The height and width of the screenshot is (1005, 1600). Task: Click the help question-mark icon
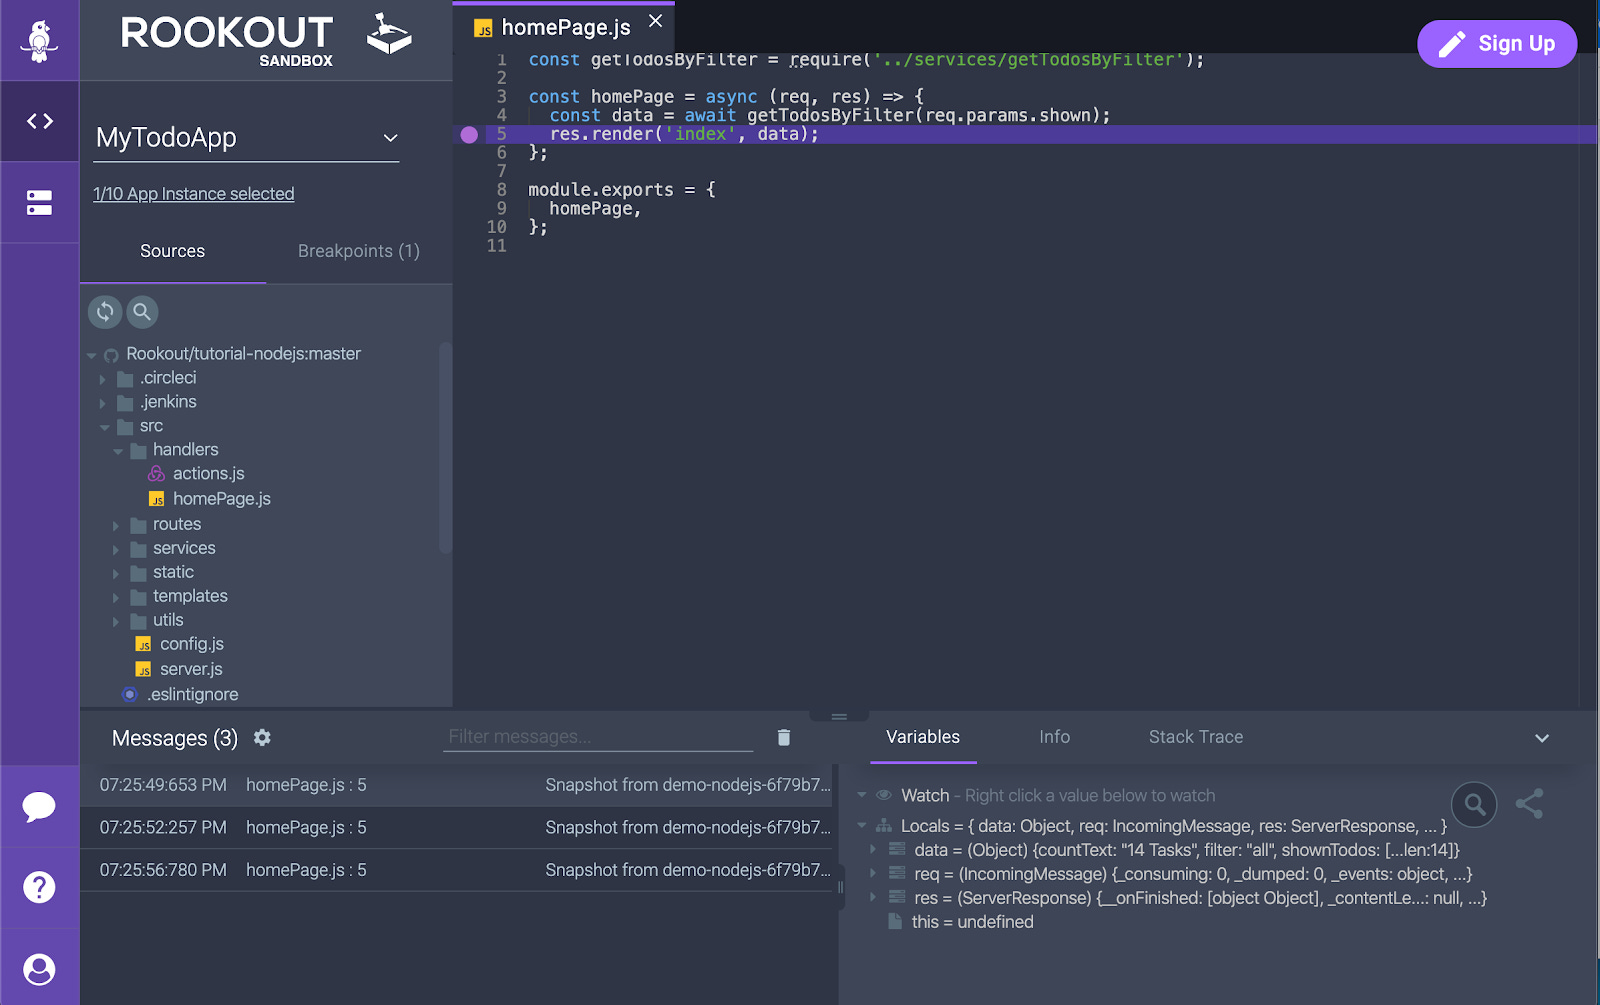pos(40,887)
